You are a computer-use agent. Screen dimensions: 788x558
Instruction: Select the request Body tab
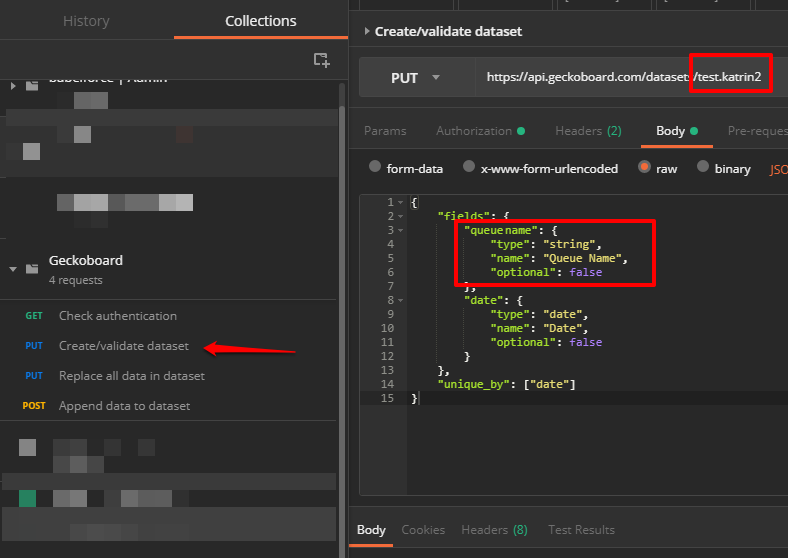[676, 131]
